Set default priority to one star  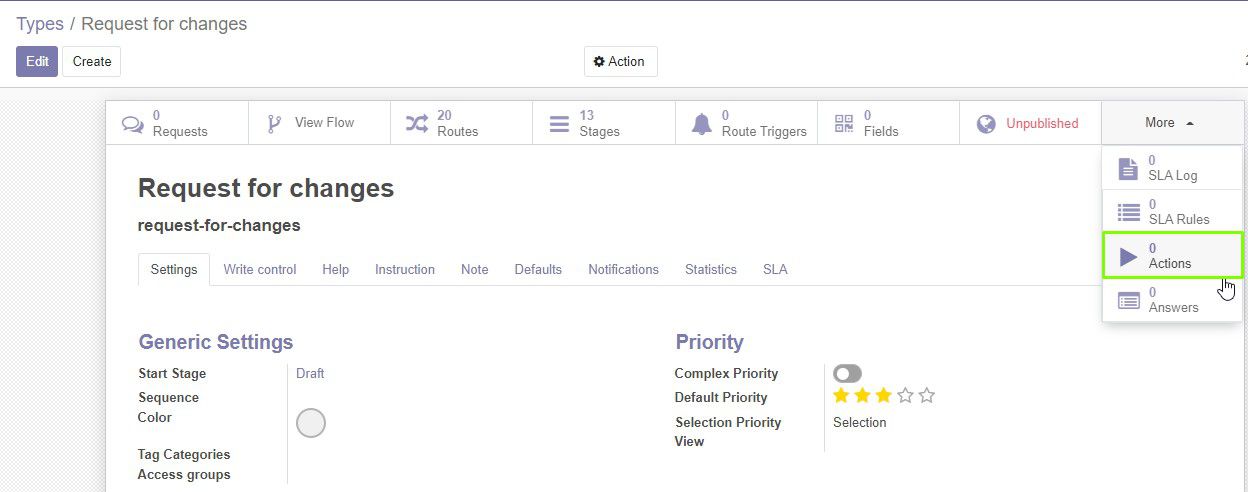click(842, 396)
